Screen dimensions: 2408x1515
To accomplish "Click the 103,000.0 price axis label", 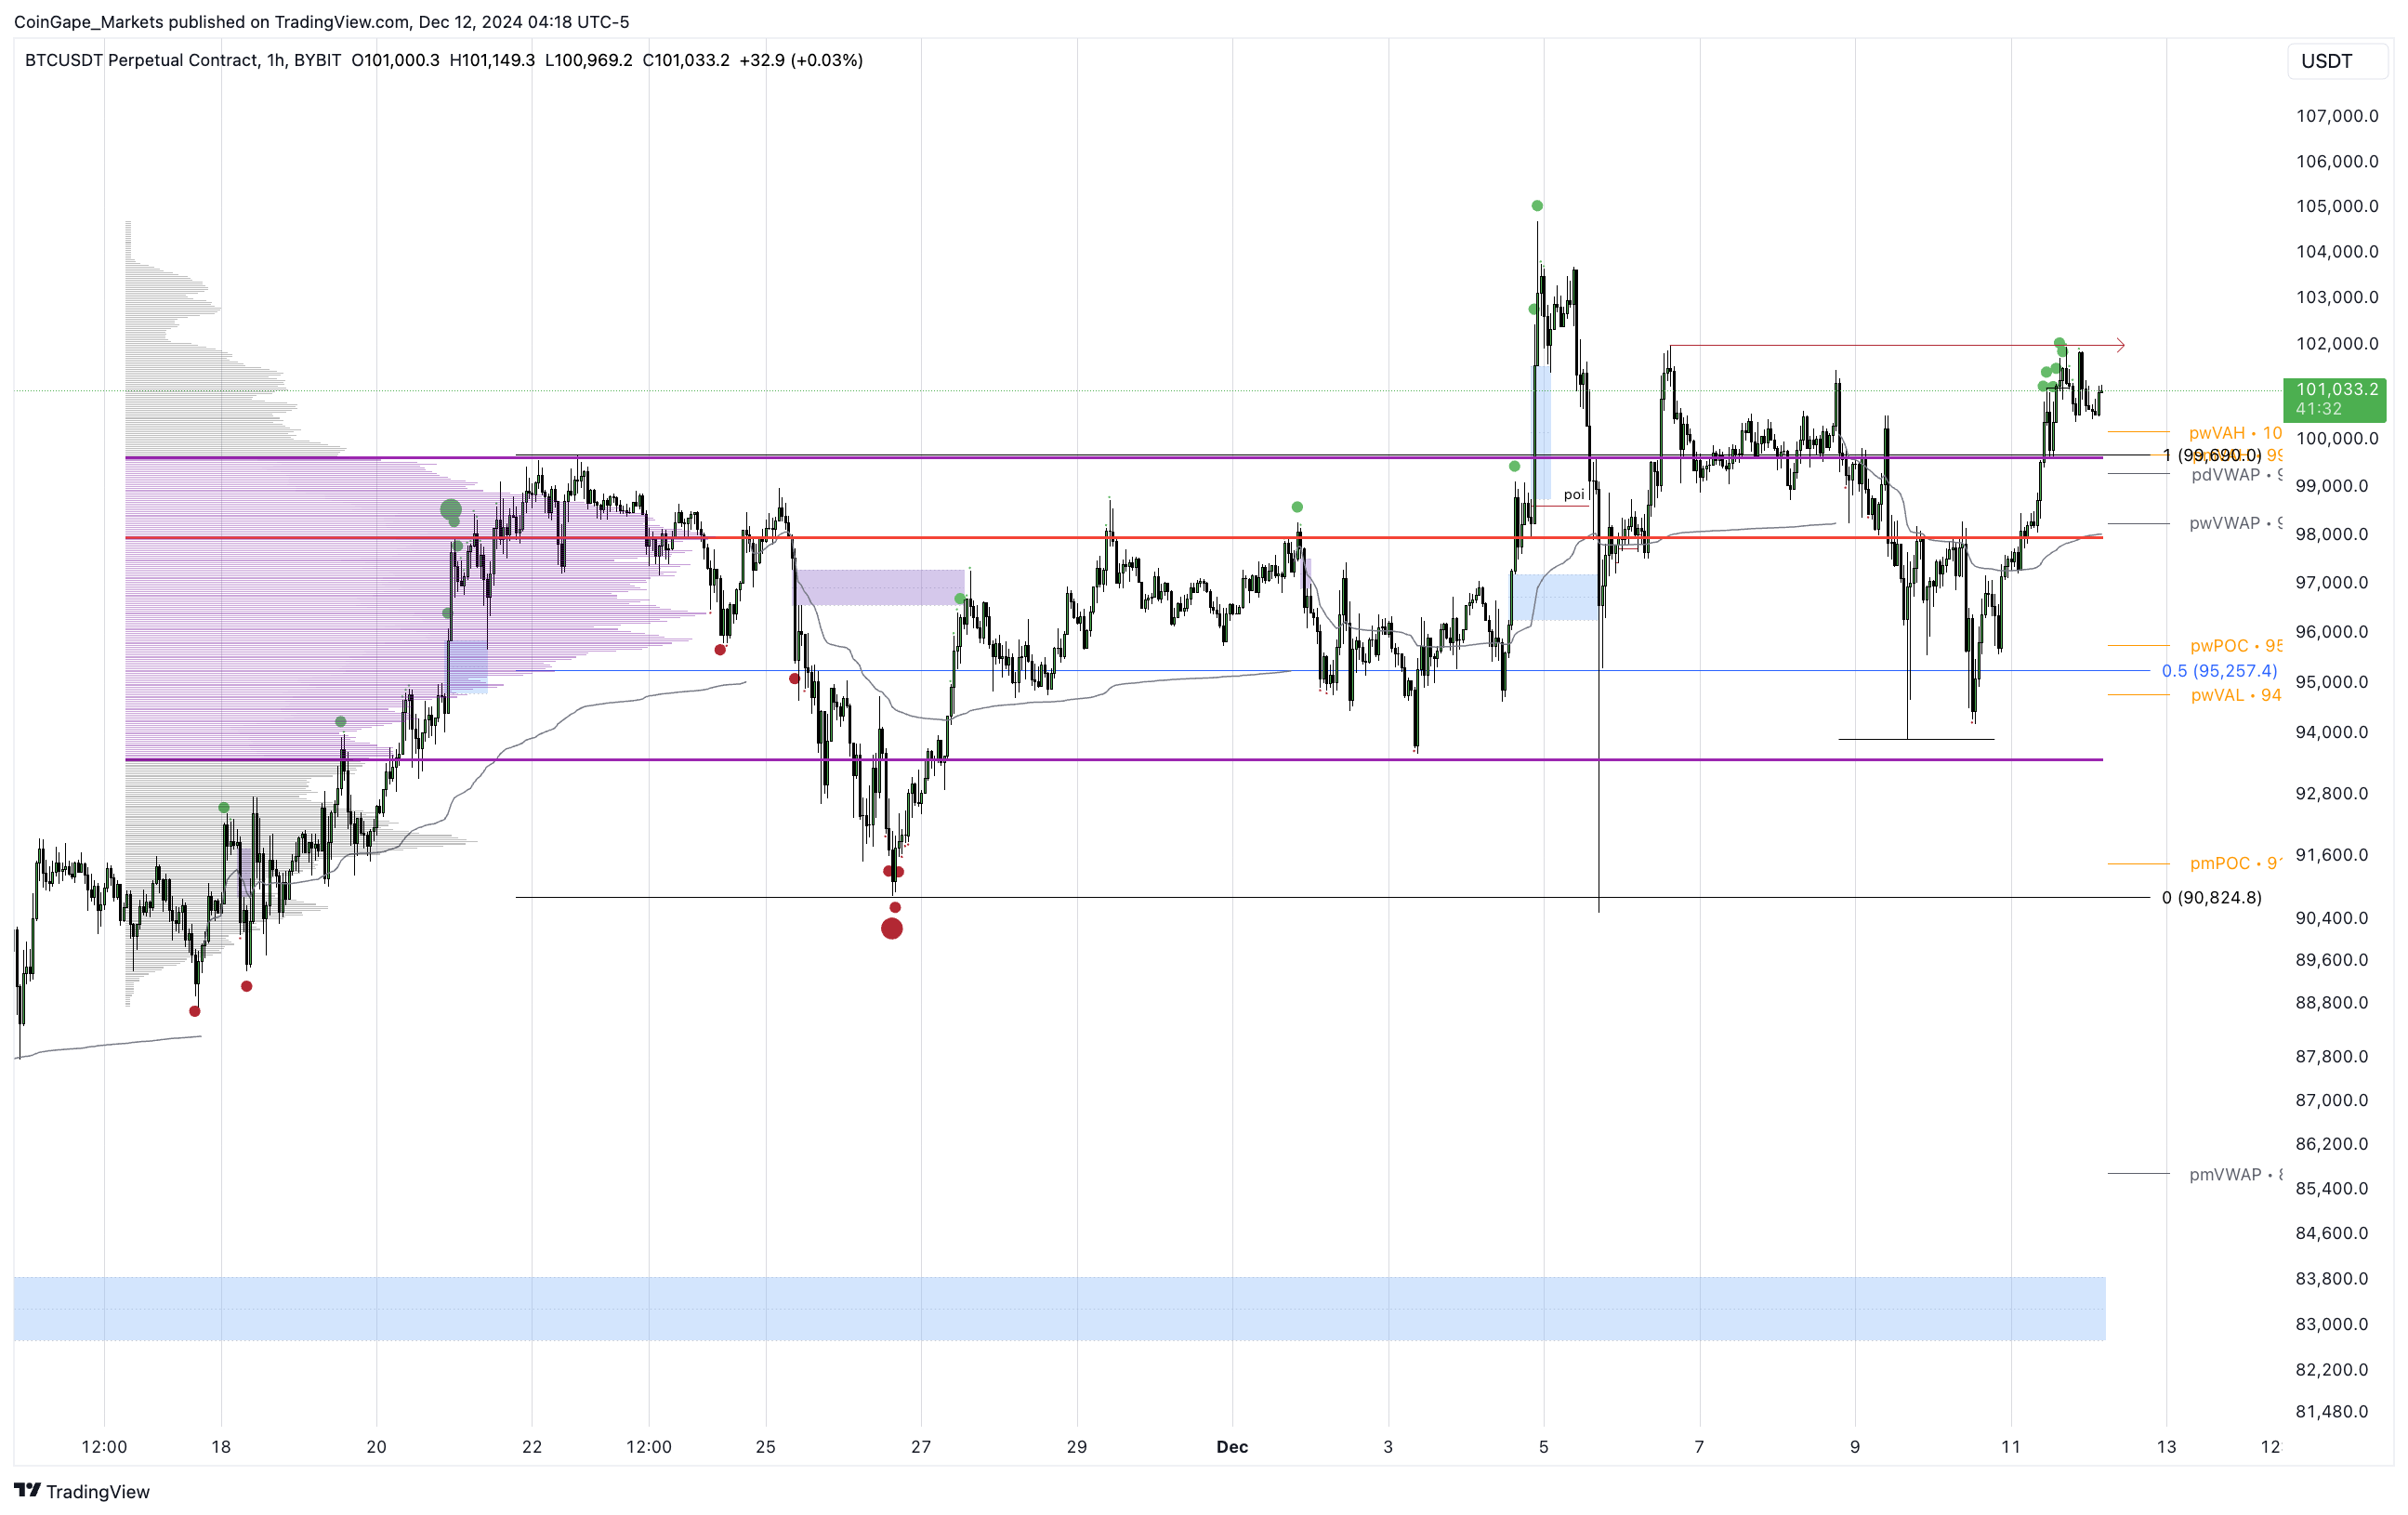I will (x=2337, y=297).
